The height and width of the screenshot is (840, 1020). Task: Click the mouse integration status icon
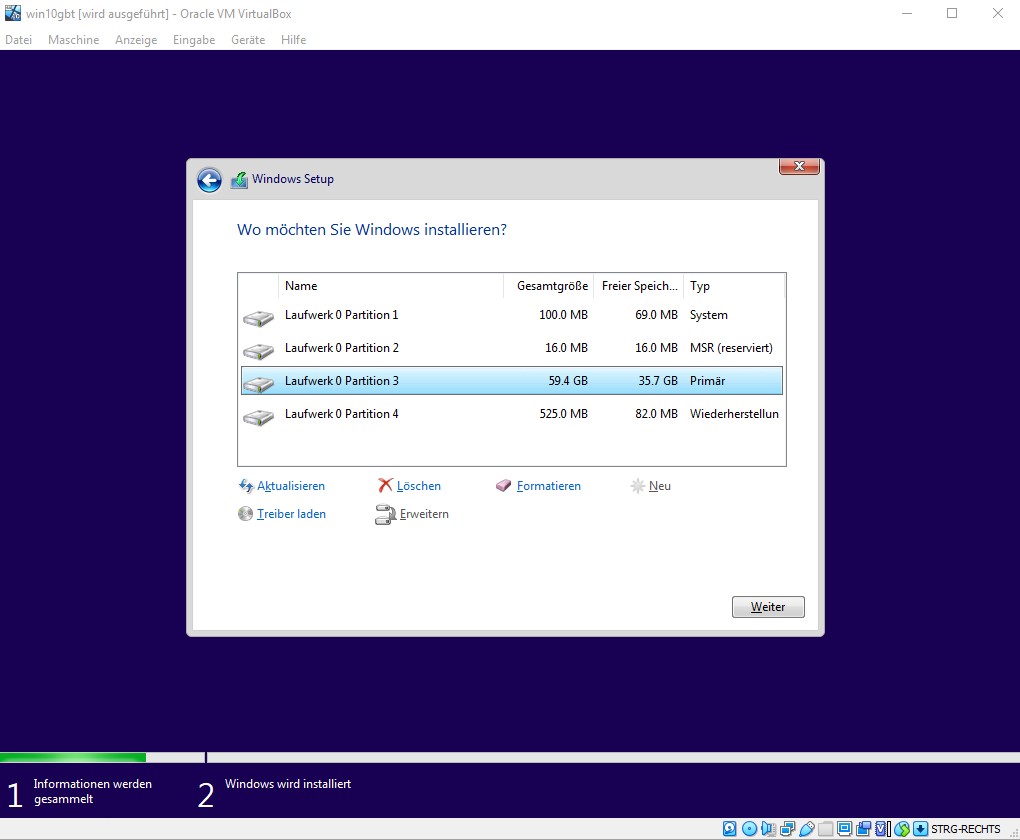[902, 828]
